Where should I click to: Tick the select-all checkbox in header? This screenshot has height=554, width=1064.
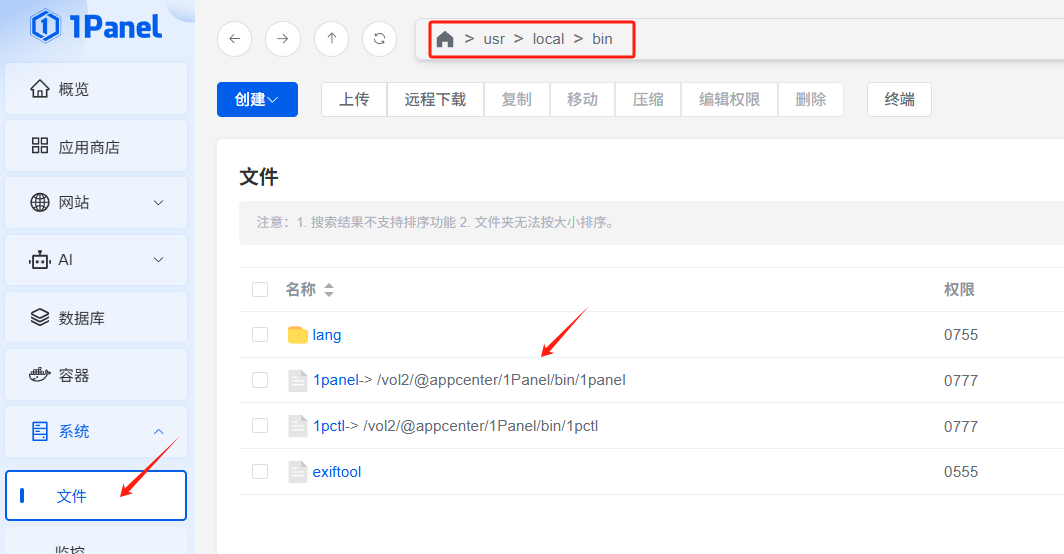point(260,289)
